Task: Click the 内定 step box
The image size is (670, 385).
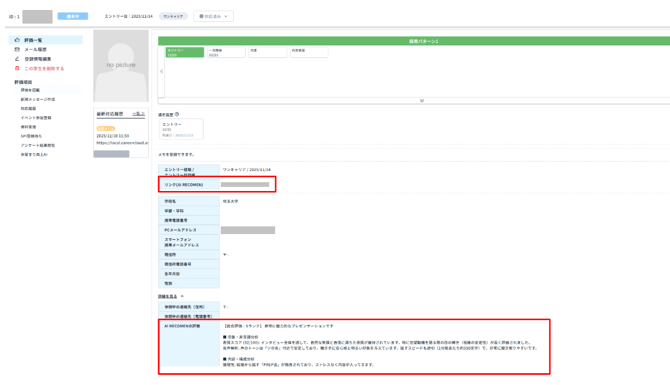Action: point(267,52)
